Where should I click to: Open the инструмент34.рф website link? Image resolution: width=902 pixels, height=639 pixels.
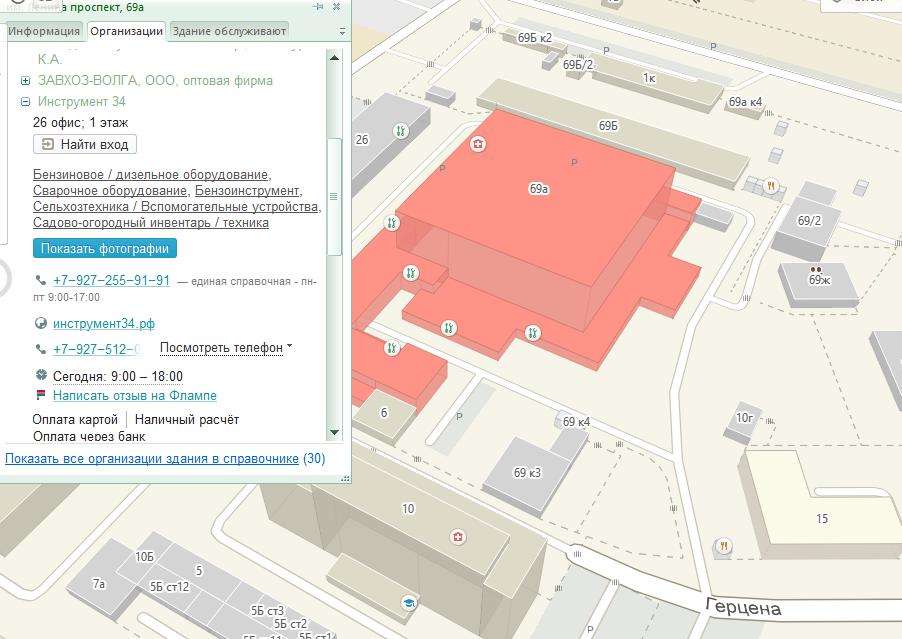(x=104, y=324)
